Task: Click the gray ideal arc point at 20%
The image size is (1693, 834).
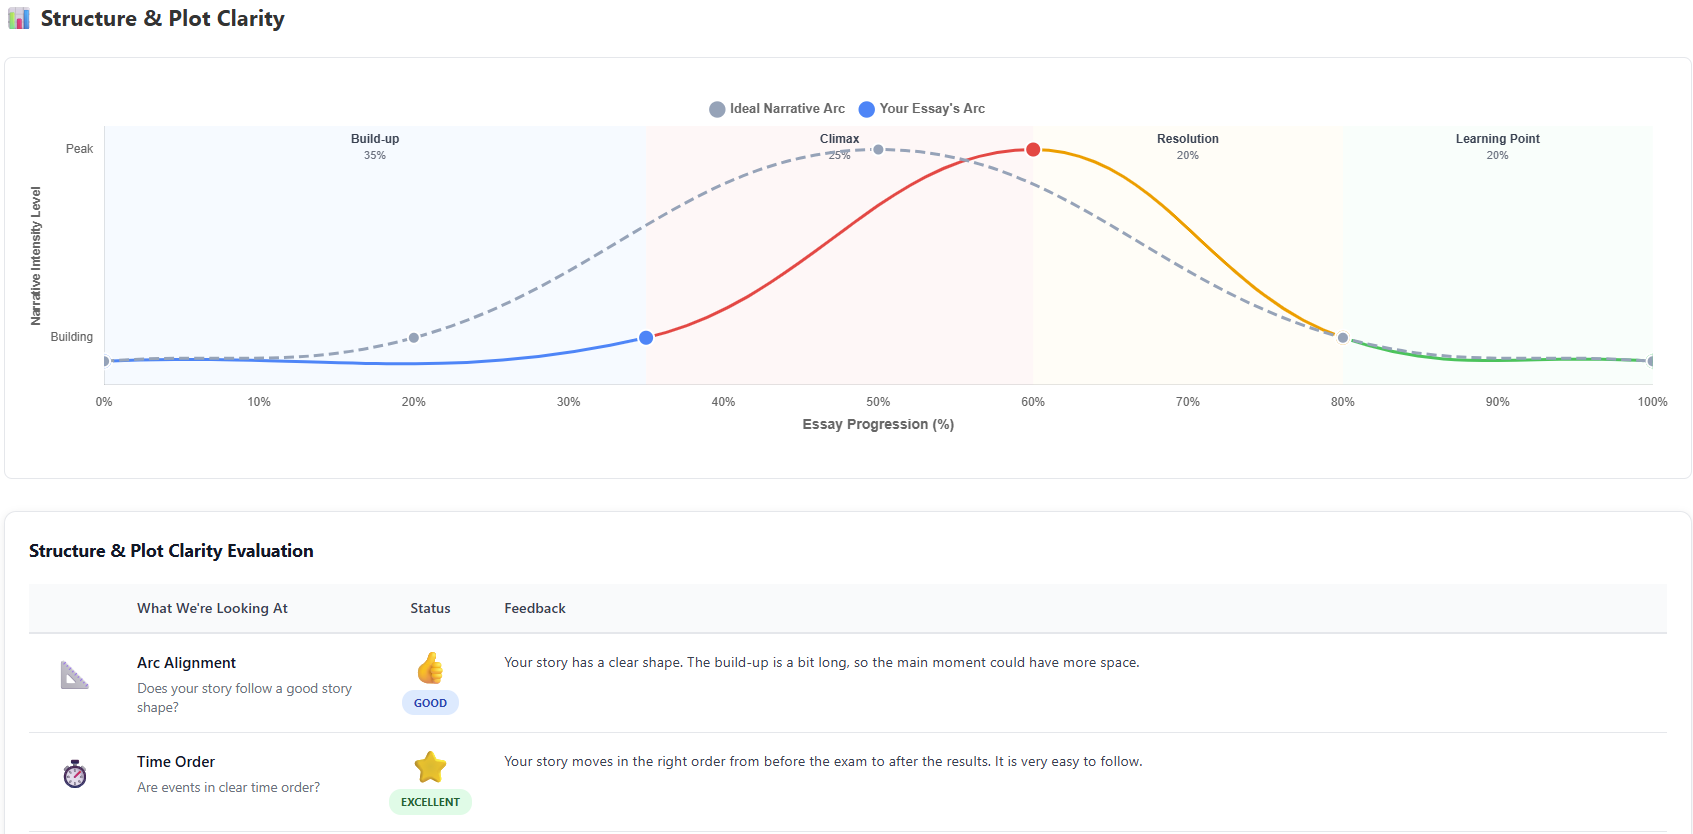Action: pyautogui.click(x=414, y=338)
